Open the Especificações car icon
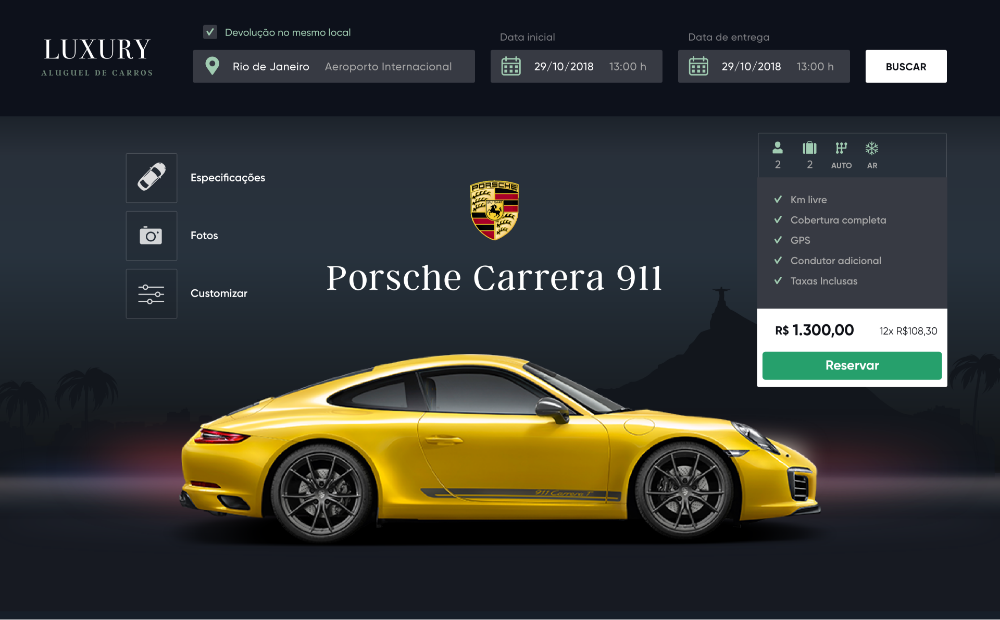Screen dimensions: 1000x620 151,177
